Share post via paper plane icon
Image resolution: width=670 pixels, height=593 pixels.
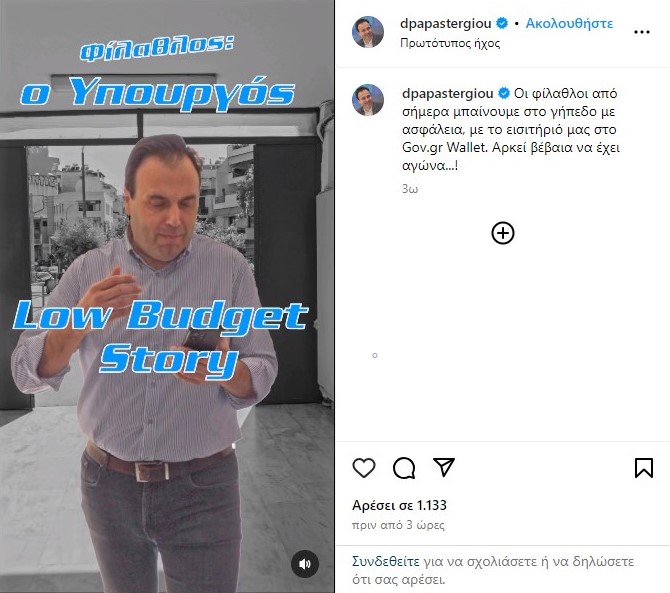(x=444, y=467)
